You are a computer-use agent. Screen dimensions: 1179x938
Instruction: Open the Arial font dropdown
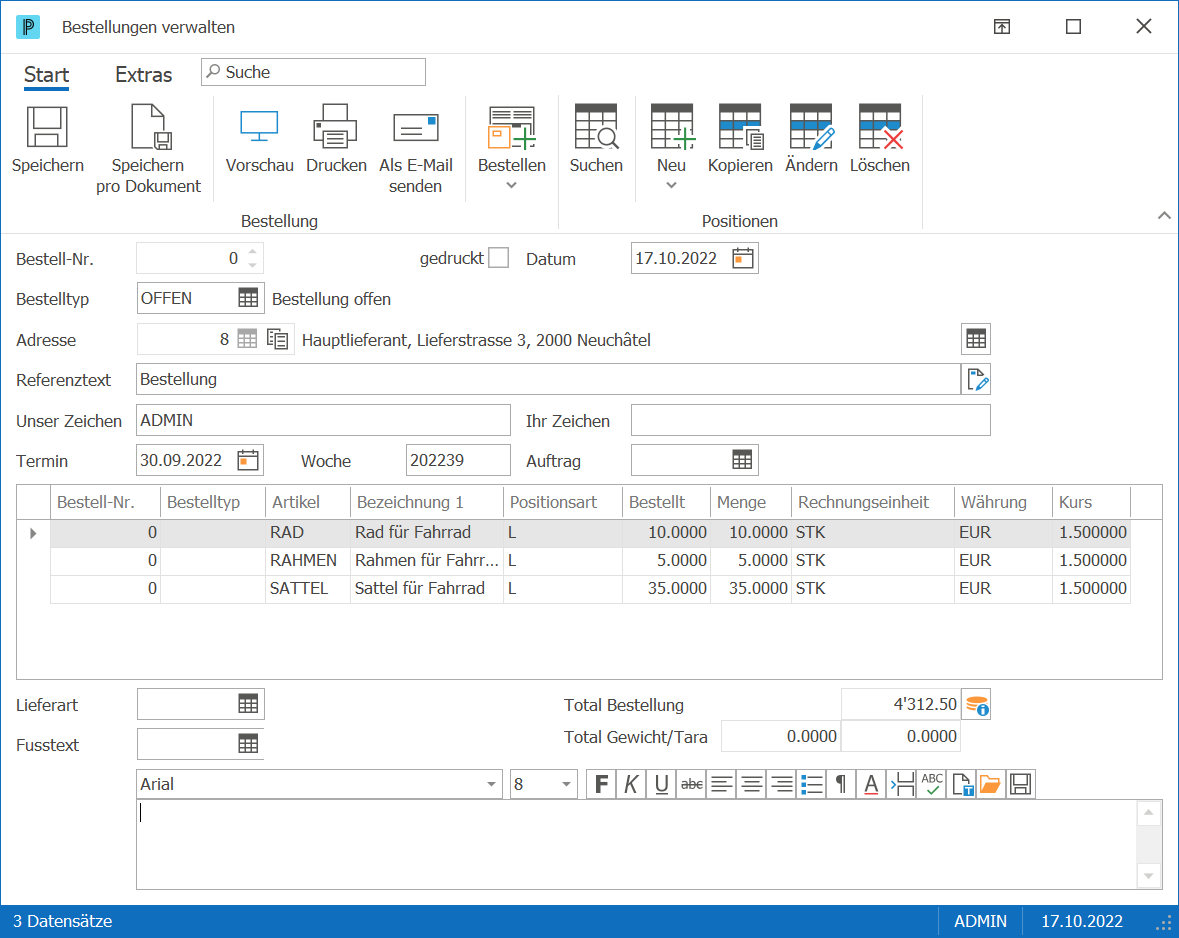pyautogui.click(x=491, y=785)
